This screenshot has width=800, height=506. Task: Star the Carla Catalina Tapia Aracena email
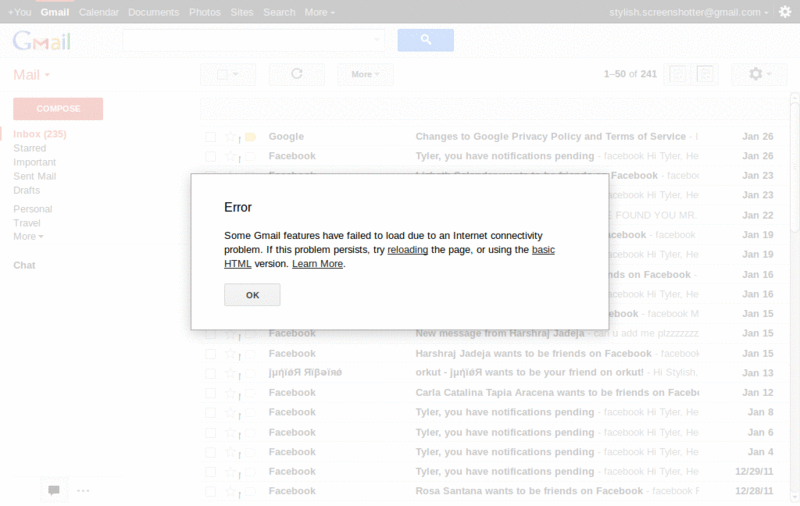230,393
